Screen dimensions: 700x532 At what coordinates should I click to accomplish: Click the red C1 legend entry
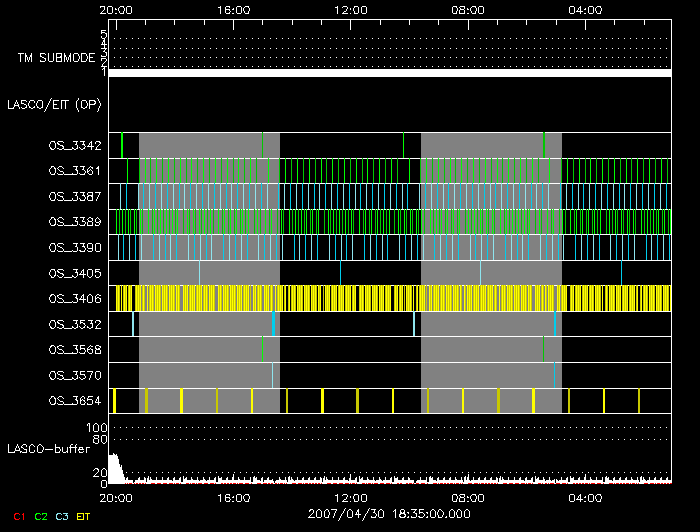tap(18, 515)
